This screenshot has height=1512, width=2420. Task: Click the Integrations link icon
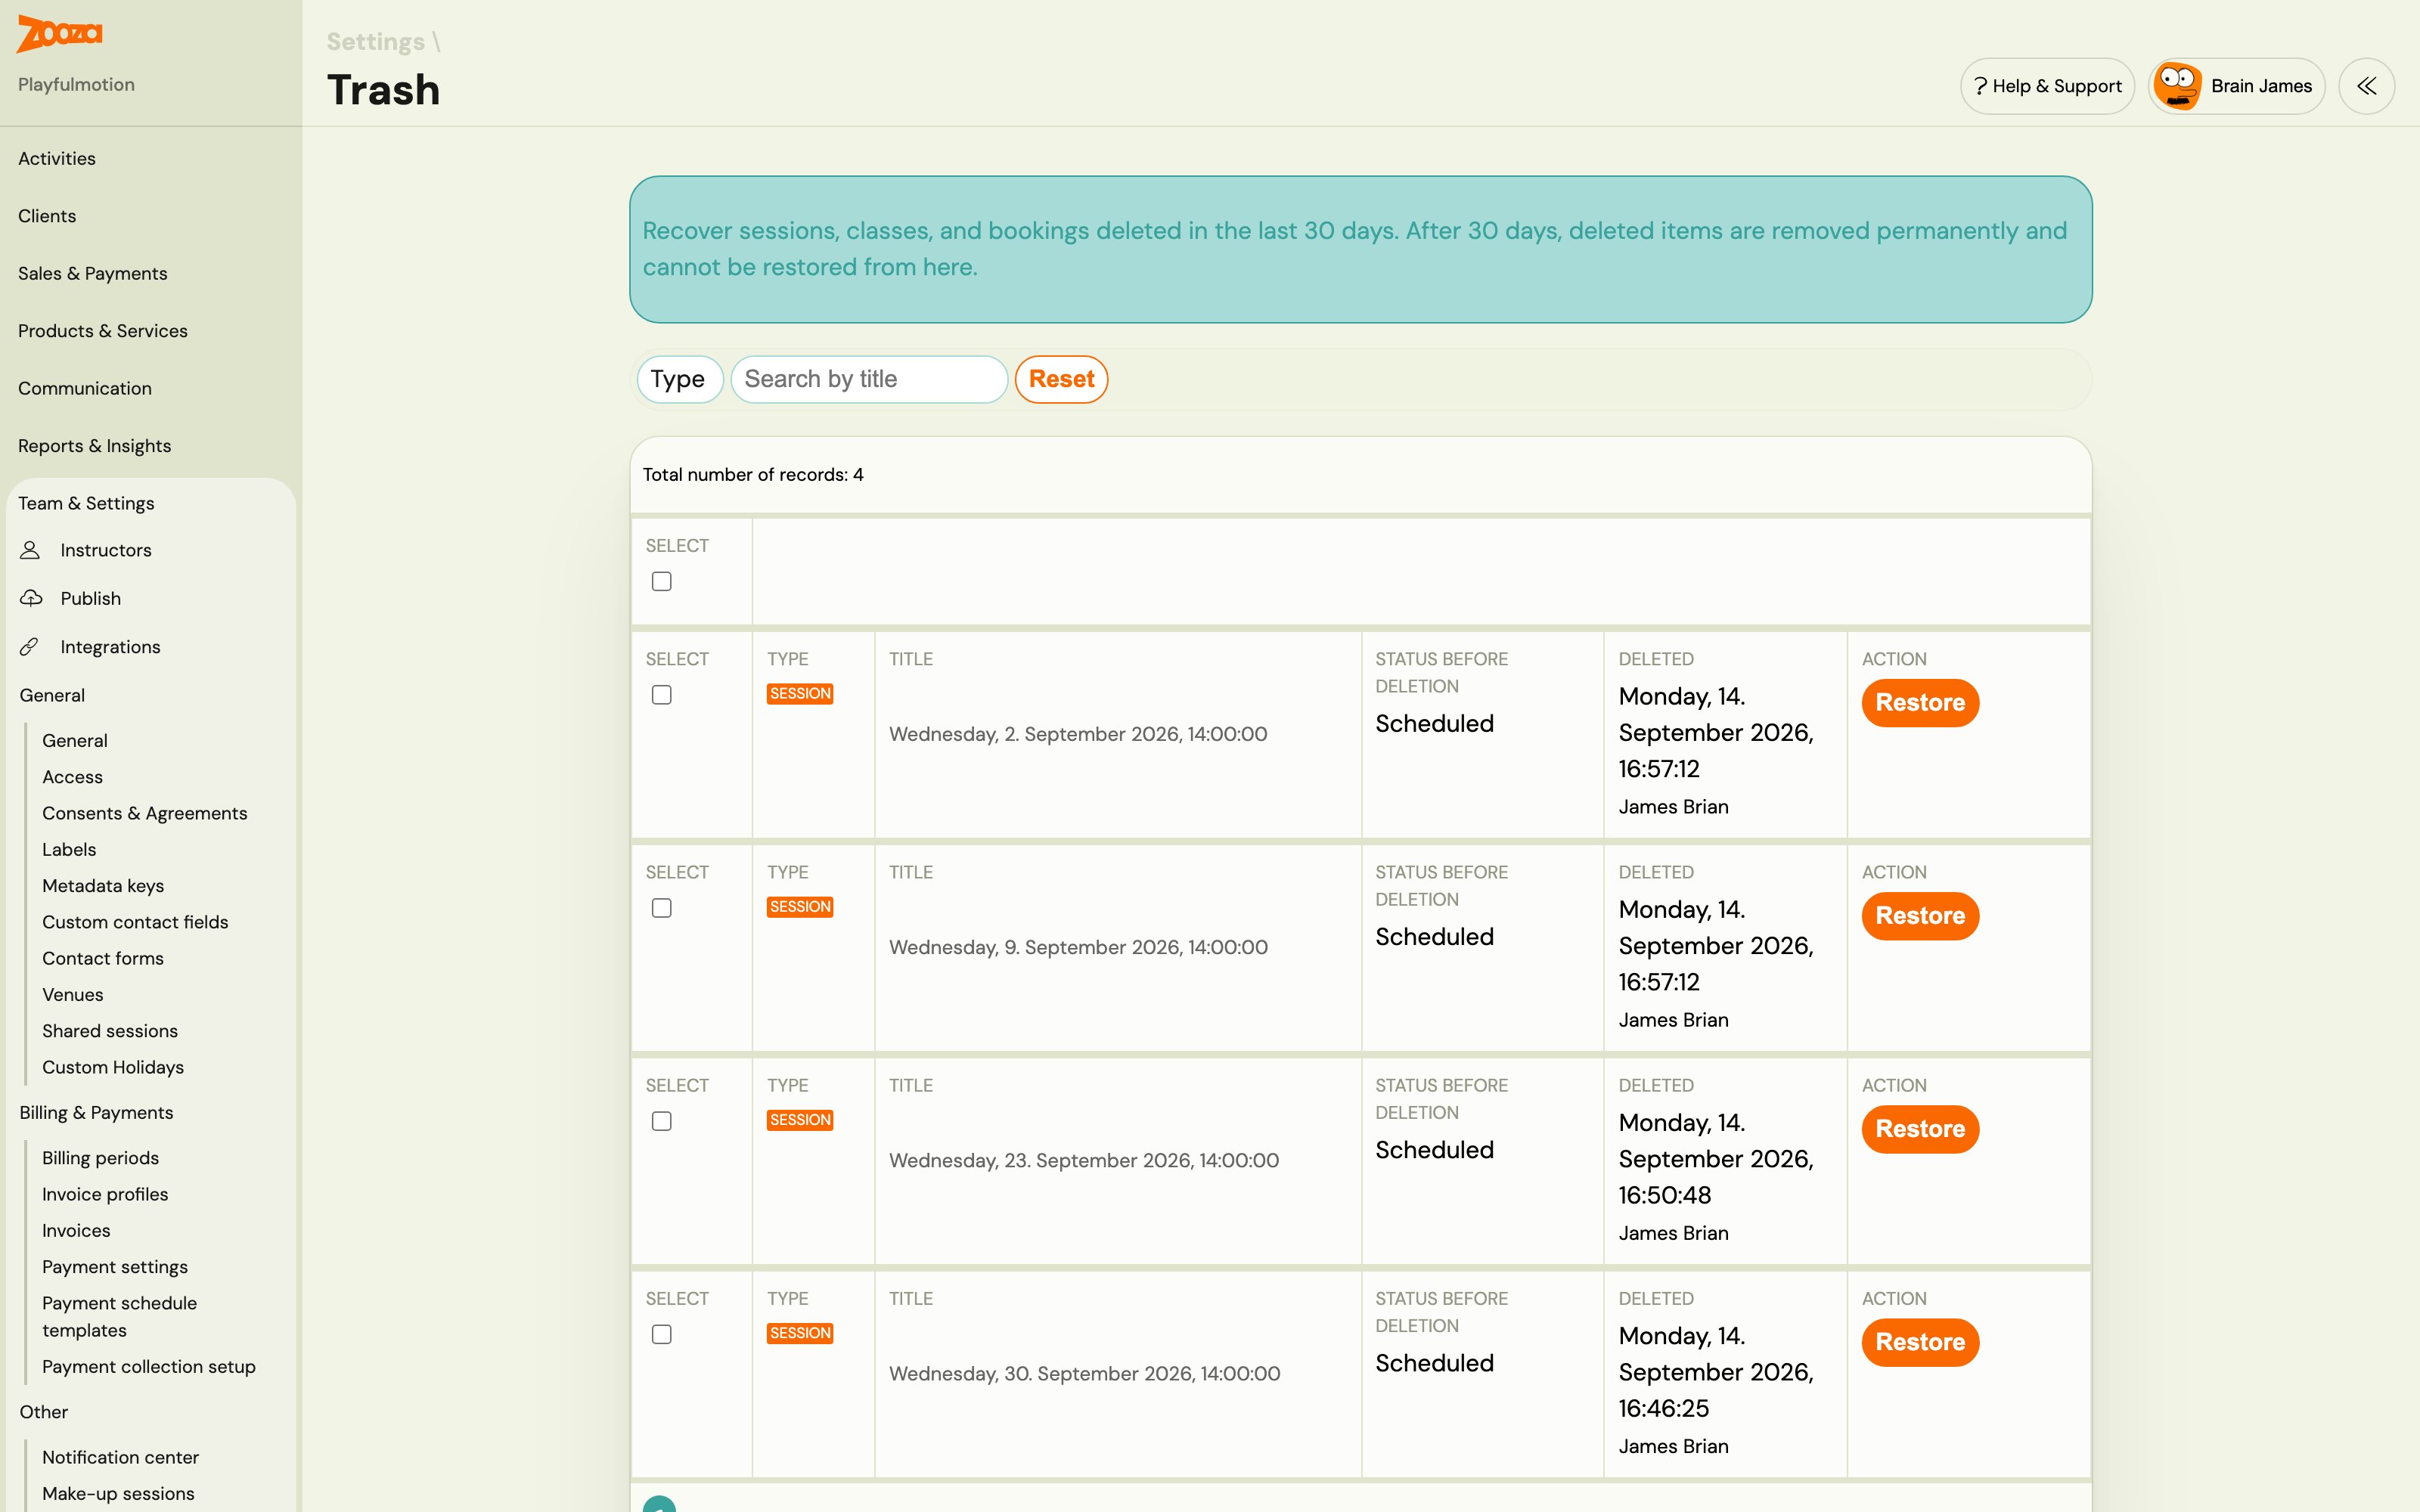click(30, 647)
